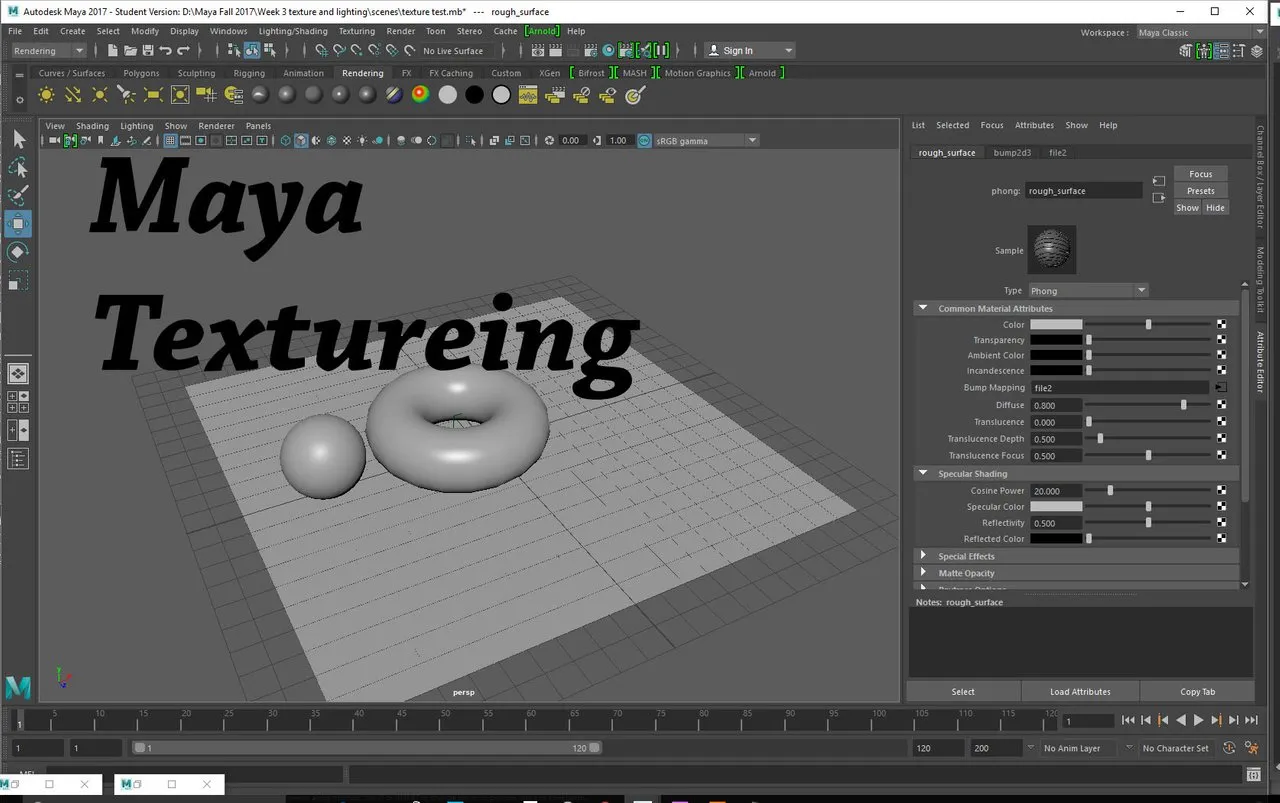This screenshot has height=803, width=1280.
Task: Activate the Lasso select tool
Action: point(18,167)
